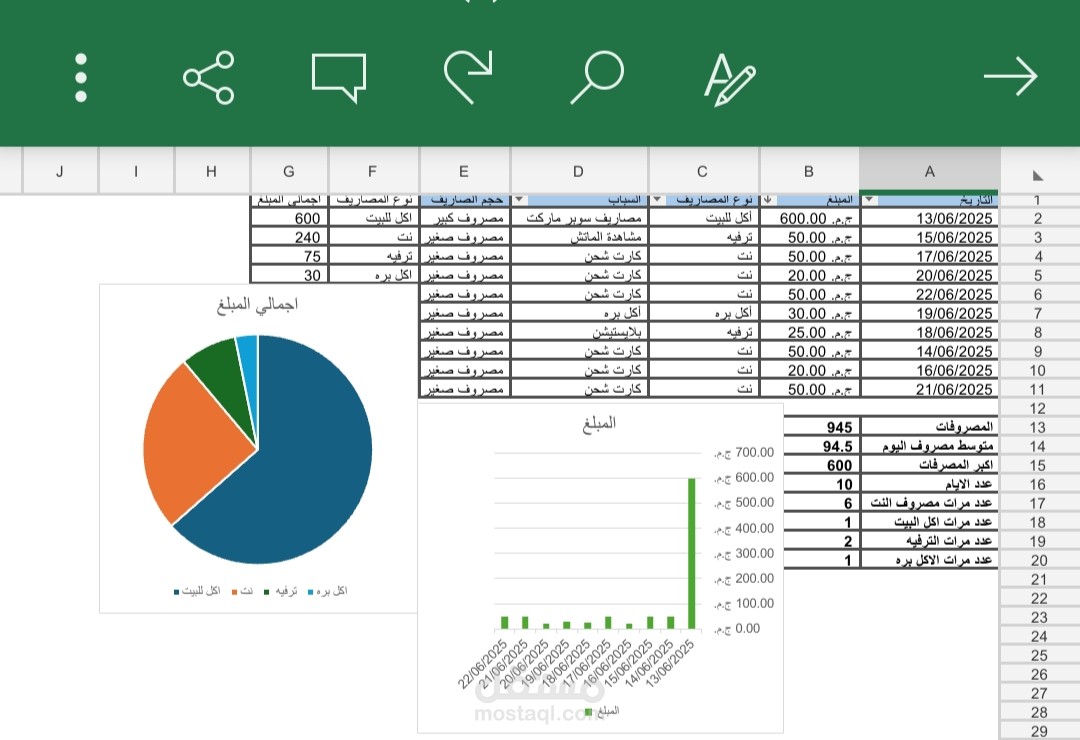Viewport: 1080px width, 740px height.
Task: Click the tall green 13/06/2025 bar
Action: (692, 553)
